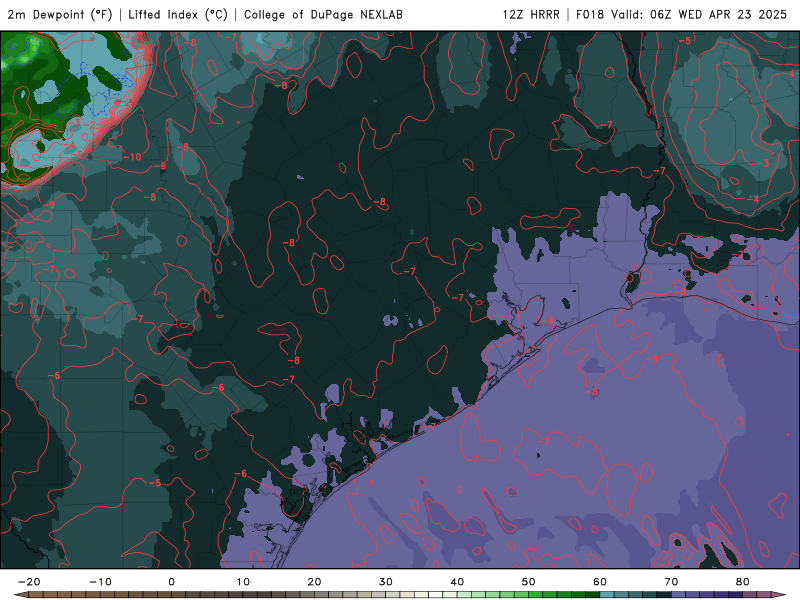
Task: Click the -10 label on the color scale
Action: (x=100, y=582)
